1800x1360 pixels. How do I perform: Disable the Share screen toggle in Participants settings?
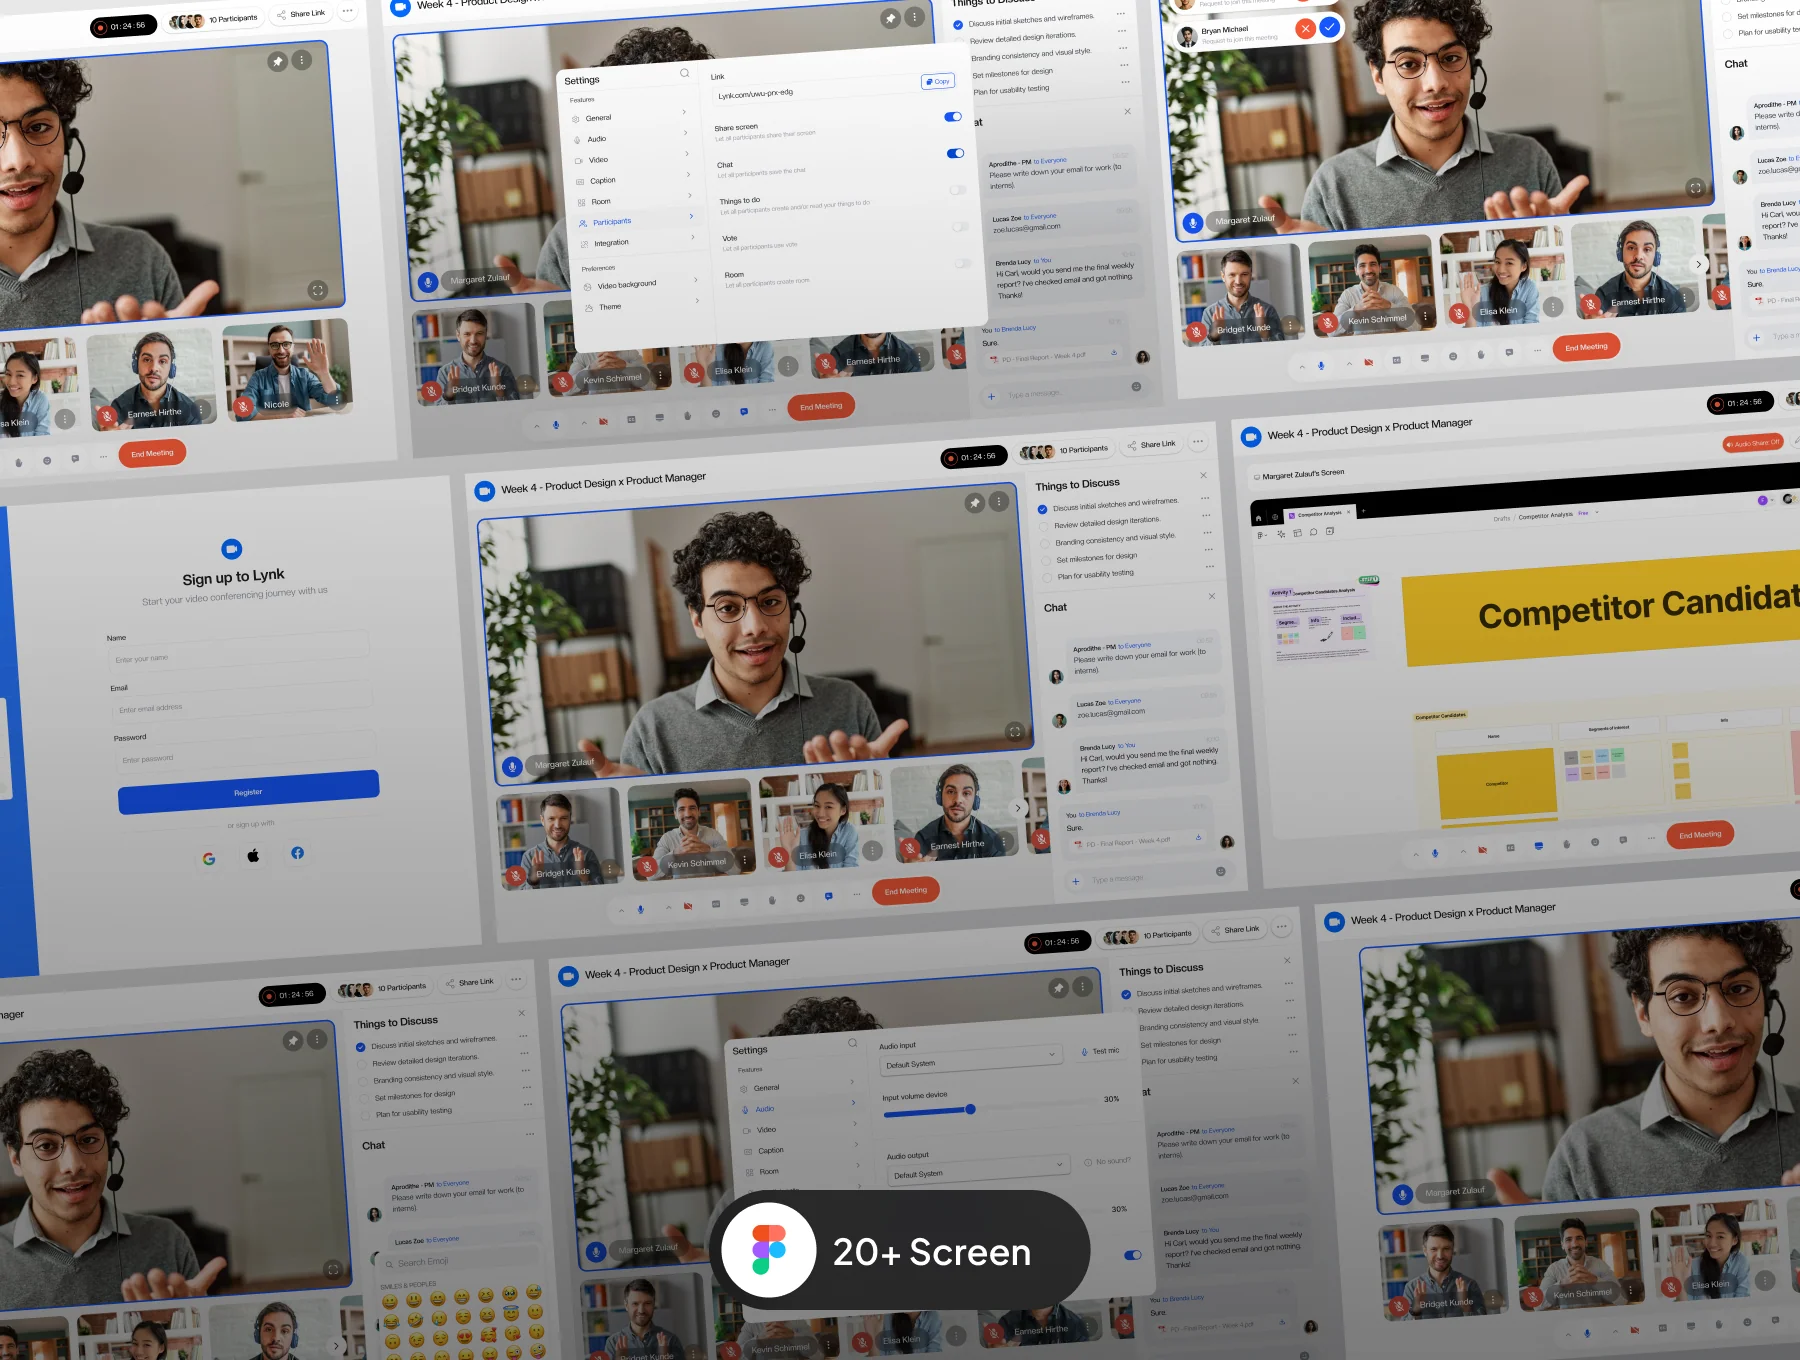click(x=953, y=117)
